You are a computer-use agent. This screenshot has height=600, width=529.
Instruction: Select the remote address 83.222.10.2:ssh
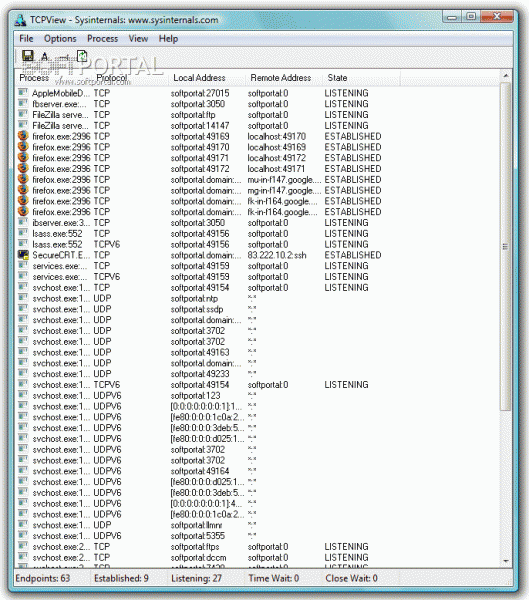click(x=277, y=255)
